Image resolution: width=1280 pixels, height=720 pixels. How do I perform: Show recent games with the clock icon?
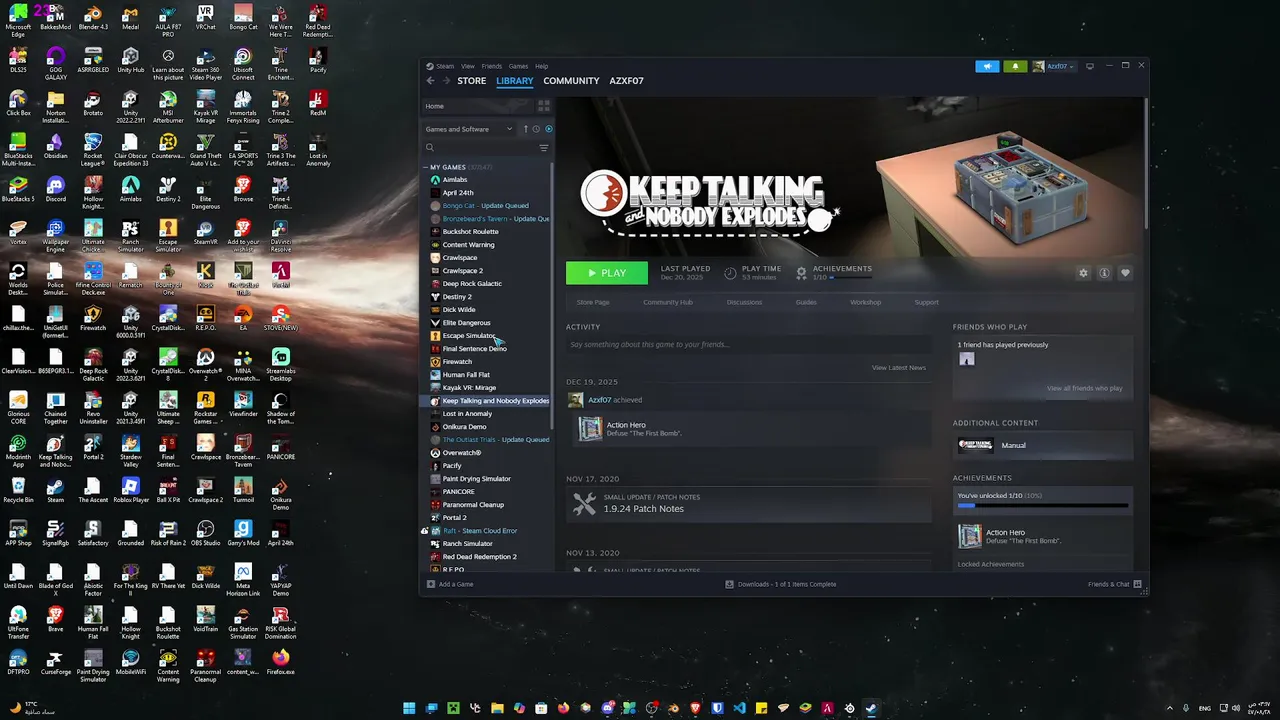[537, 129]
